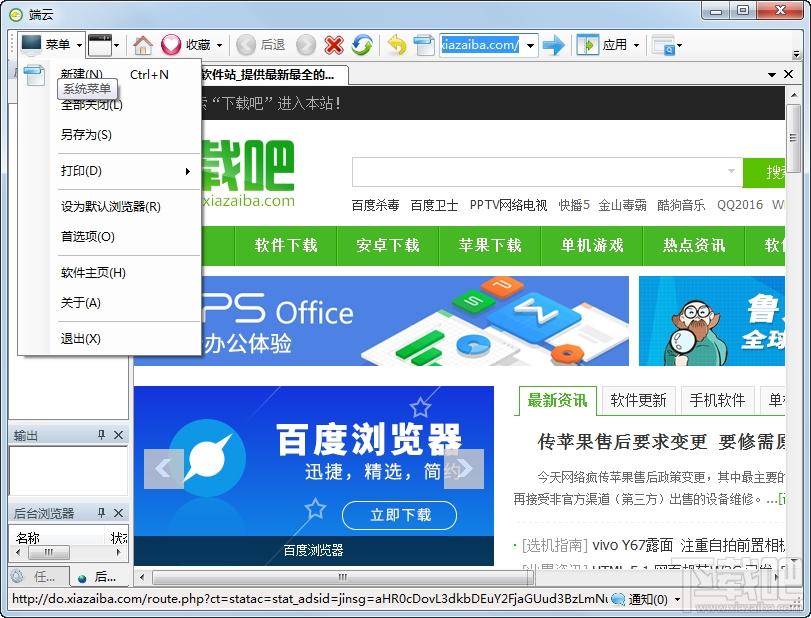Close the 后台浏览器 panel

pos(118,513)
